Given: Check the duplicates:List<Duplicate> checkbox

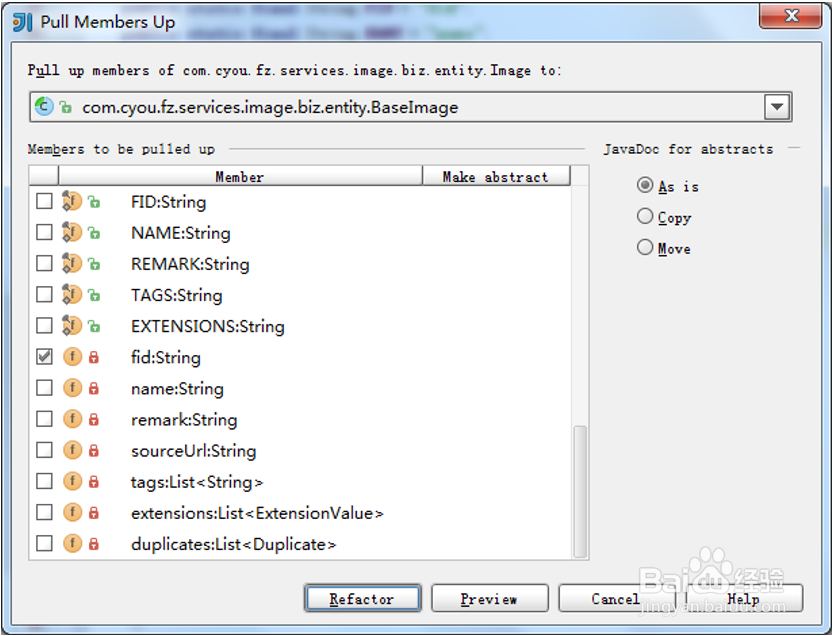Looking at the screenshot, I should pos(42,544).
